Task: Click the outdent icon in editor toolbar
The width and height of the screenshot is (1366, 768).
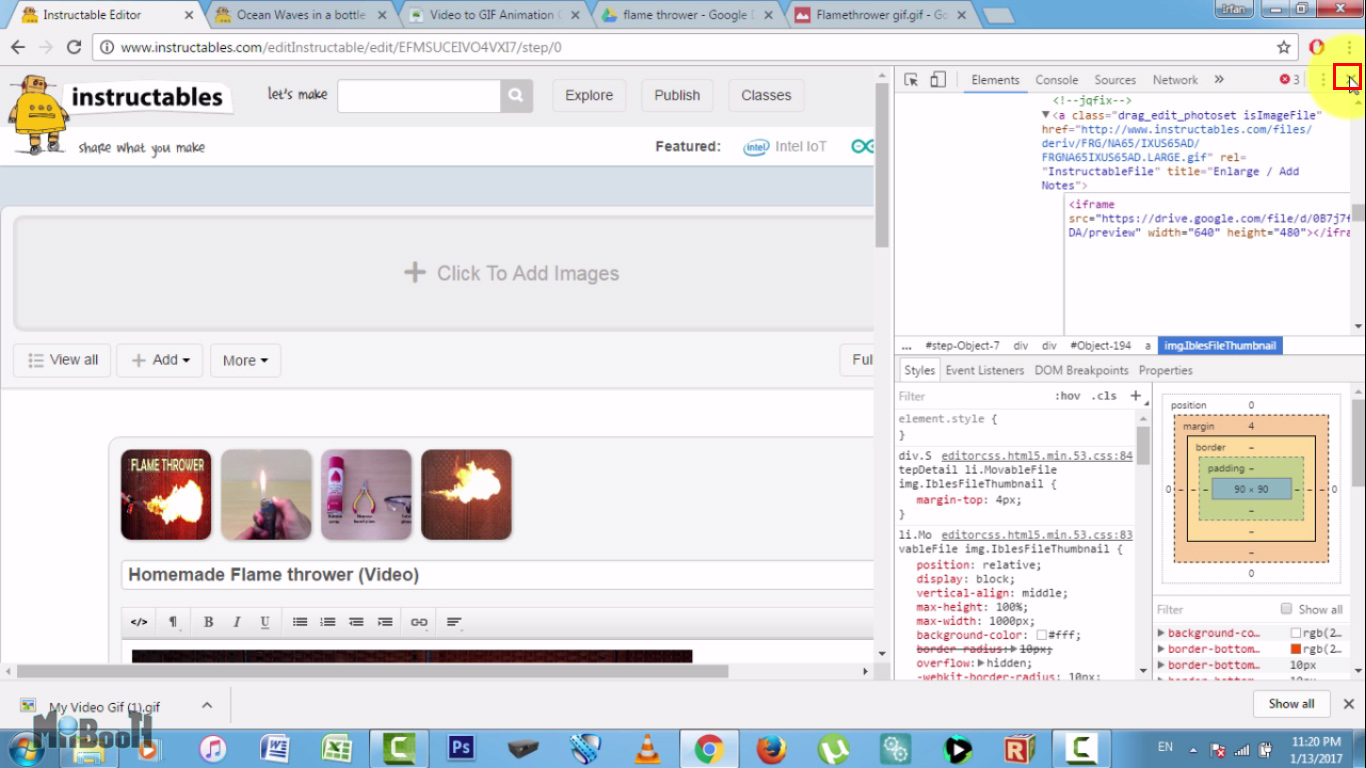Action: point(356,622)
